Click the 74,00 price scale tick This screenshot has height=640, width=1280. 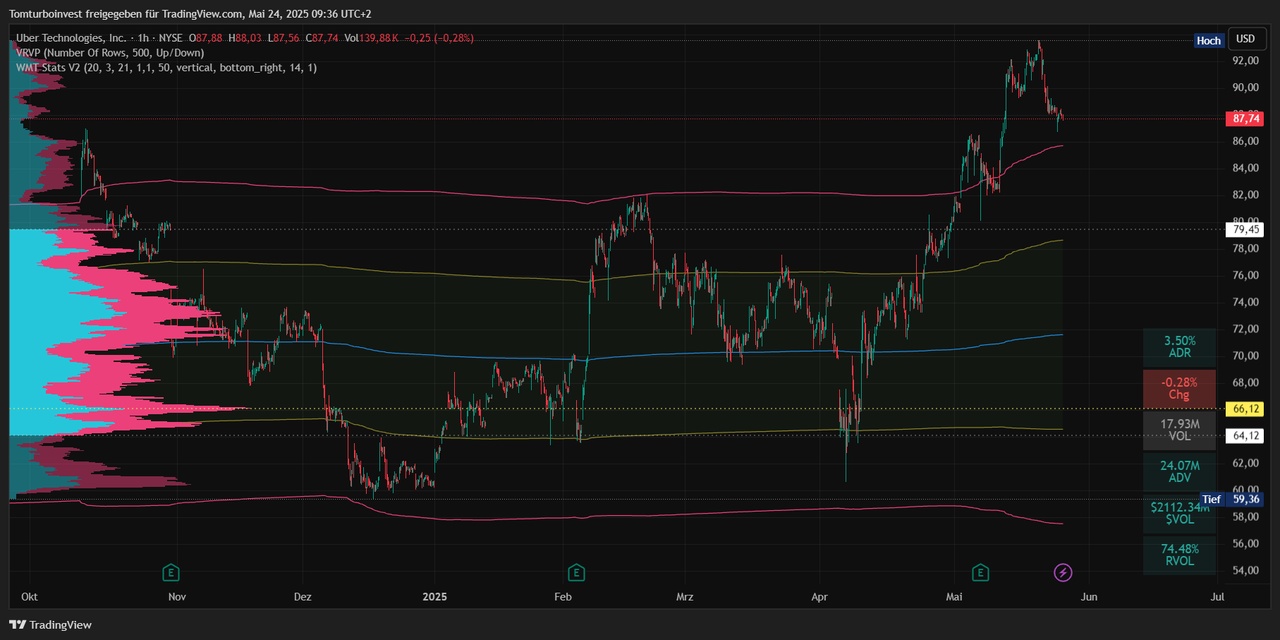[1245, 302]
